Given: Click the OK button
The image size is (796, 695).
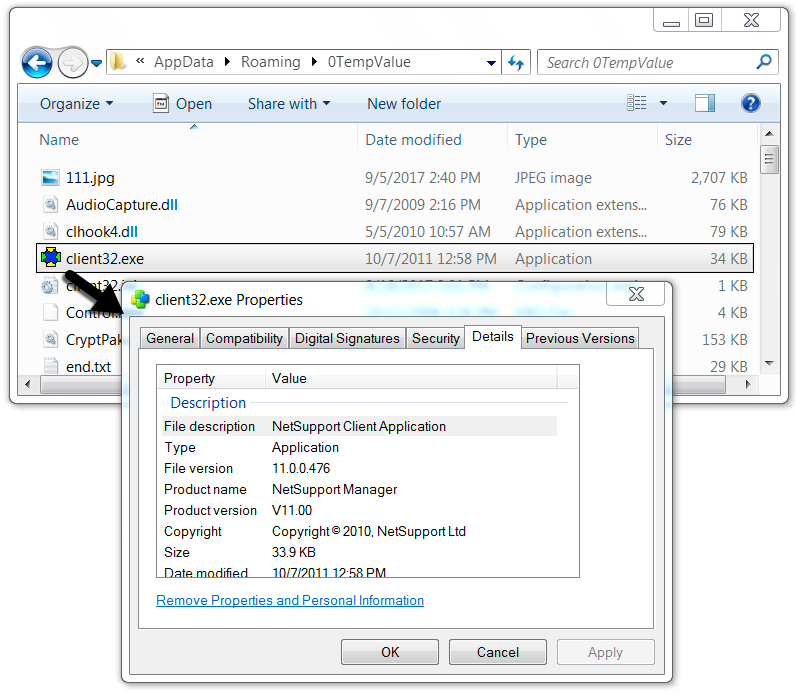Looking at the screenshot, I should click(390, 652).
